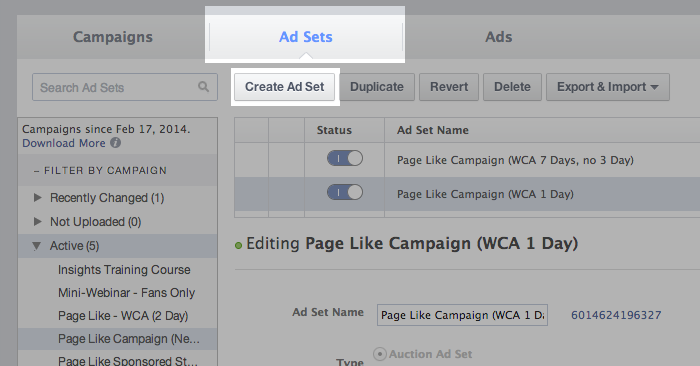Open the Ads tab
The image size is (700, 366).
pos(499,37)
